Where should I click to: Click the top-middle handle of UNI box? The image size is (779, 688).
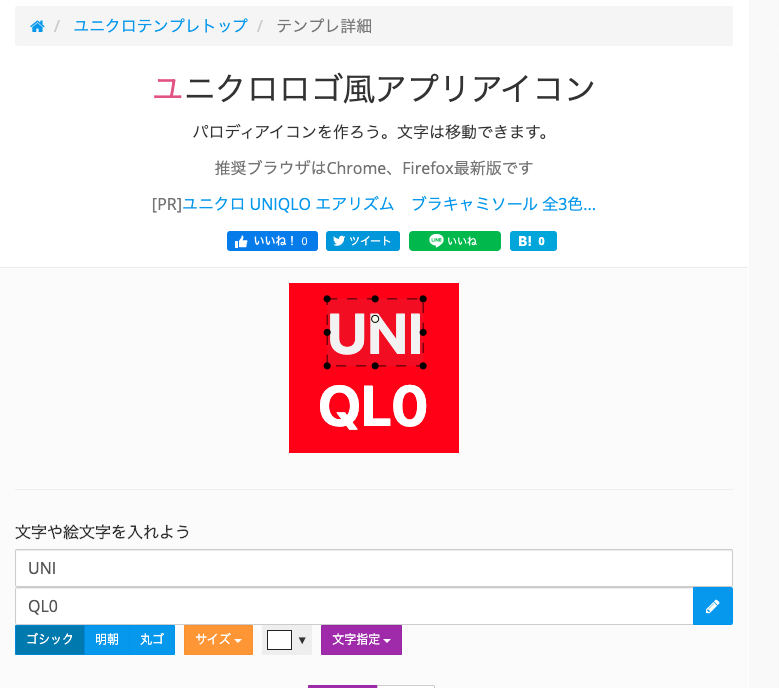pyautogui.click(x=375, y=299)
